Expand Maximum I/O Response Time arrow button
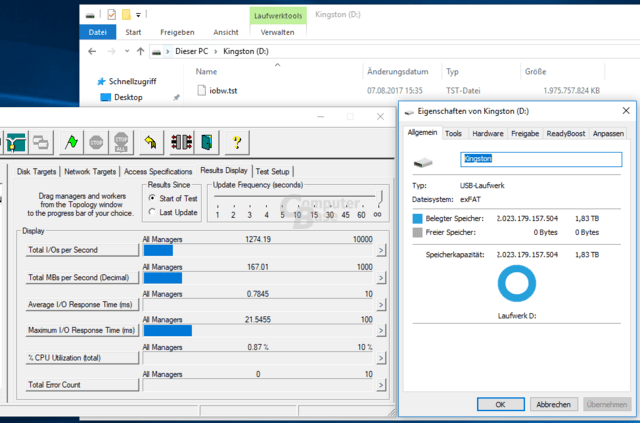This screenshot has height=423, width=640. click(x=381, y=330)
